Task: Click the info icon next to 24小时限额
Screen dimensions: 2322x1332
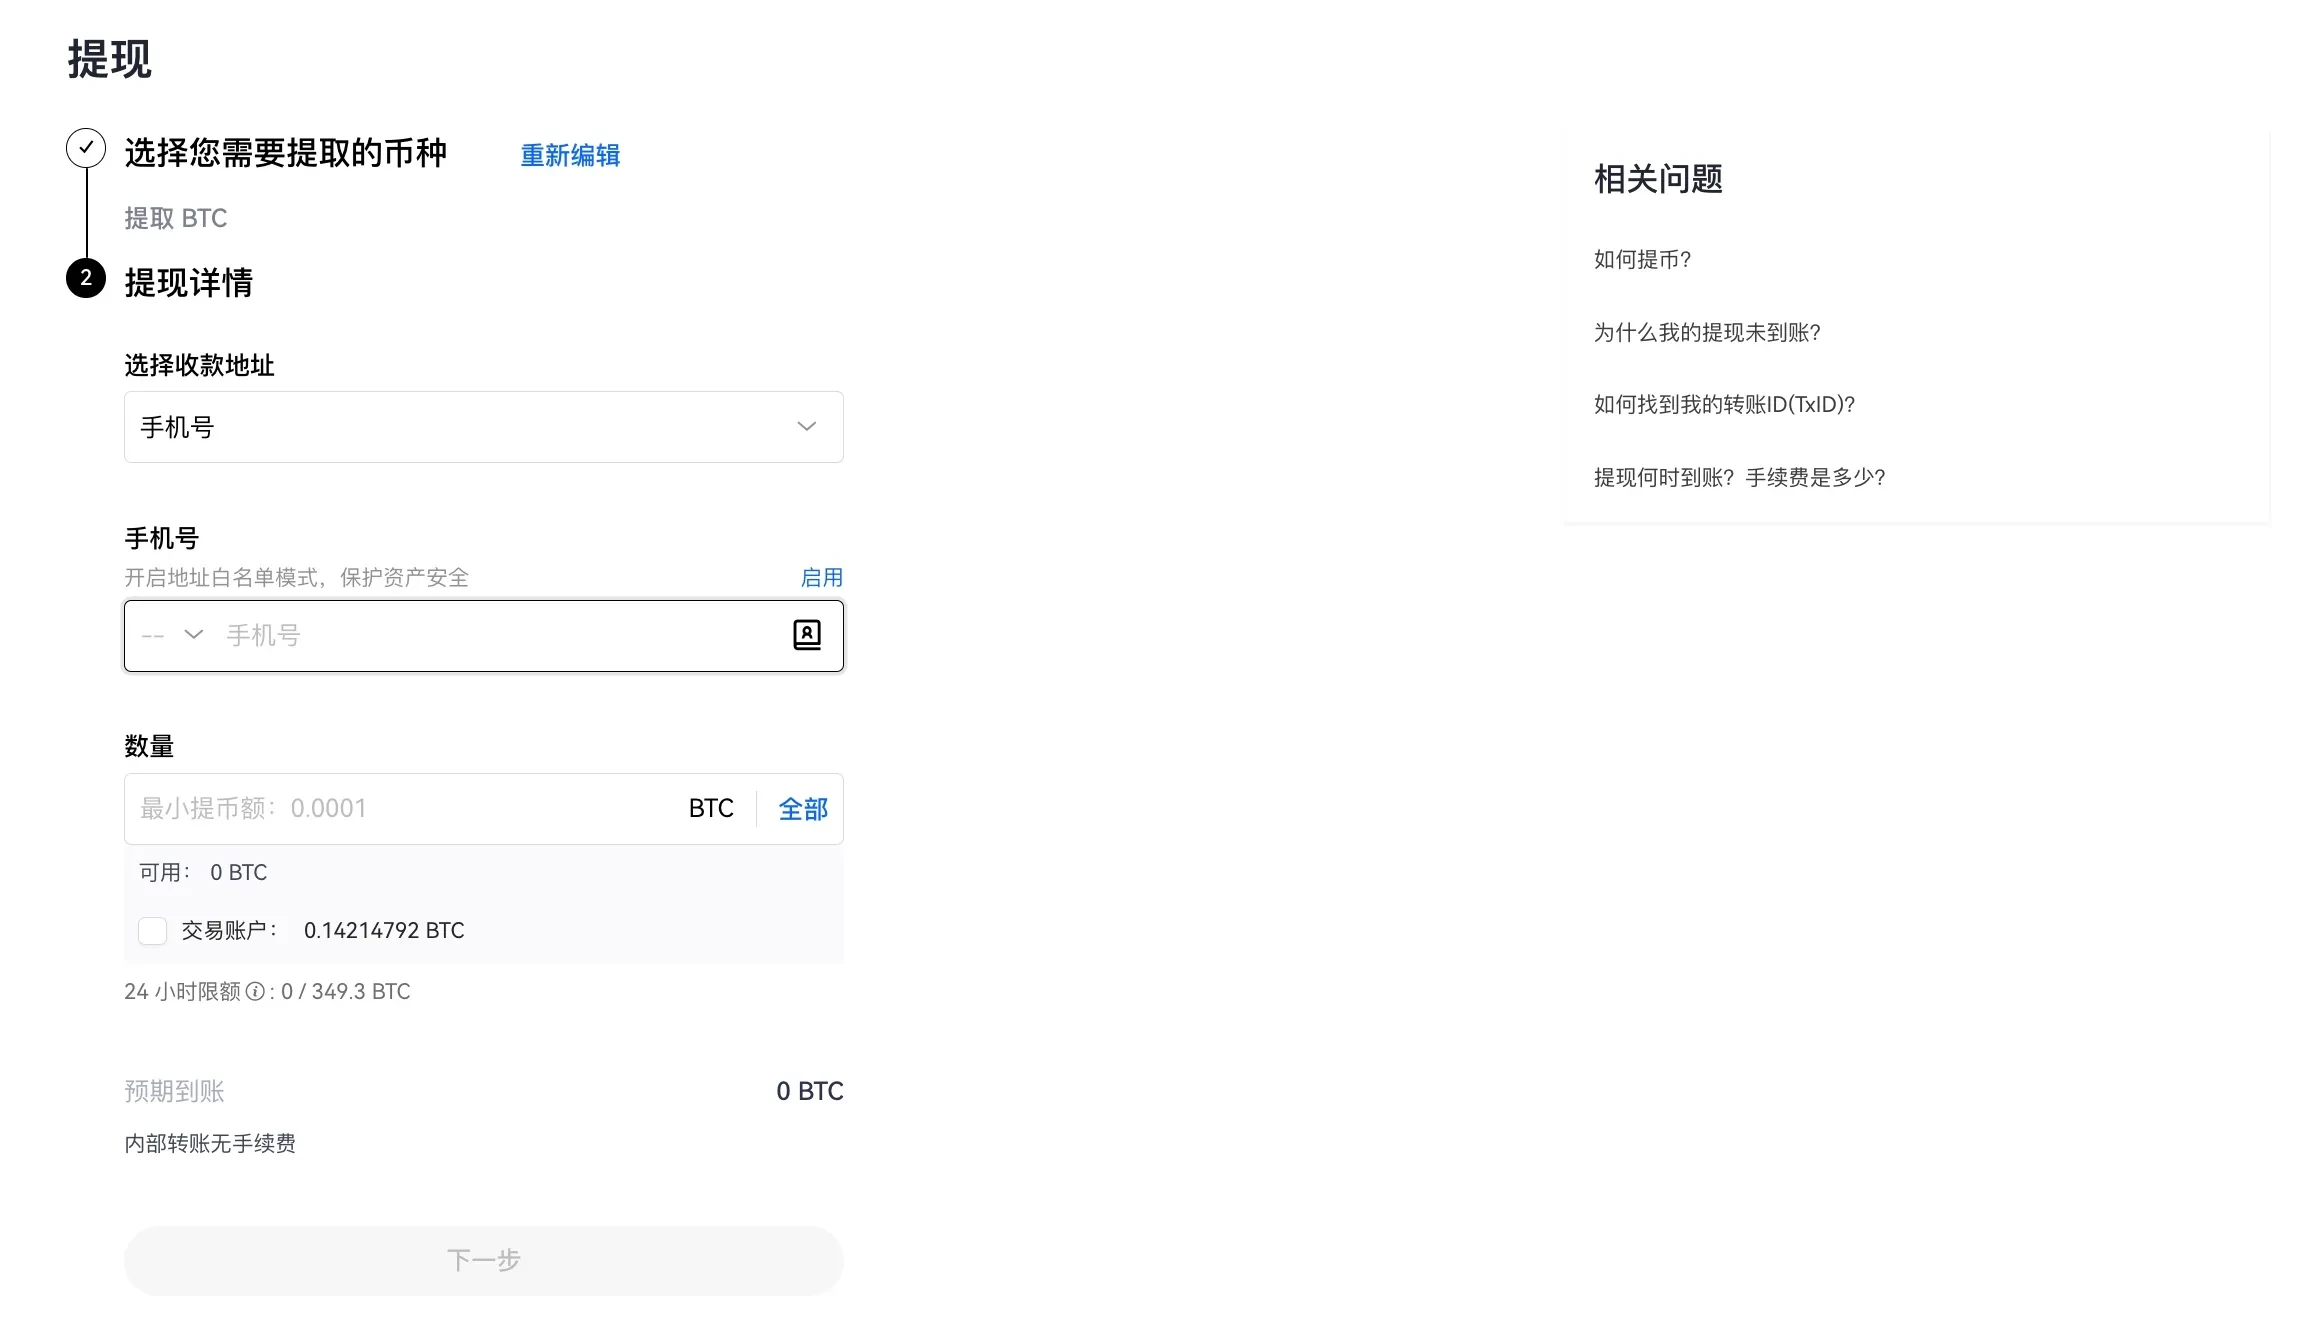Action: (x=257, y=991)
